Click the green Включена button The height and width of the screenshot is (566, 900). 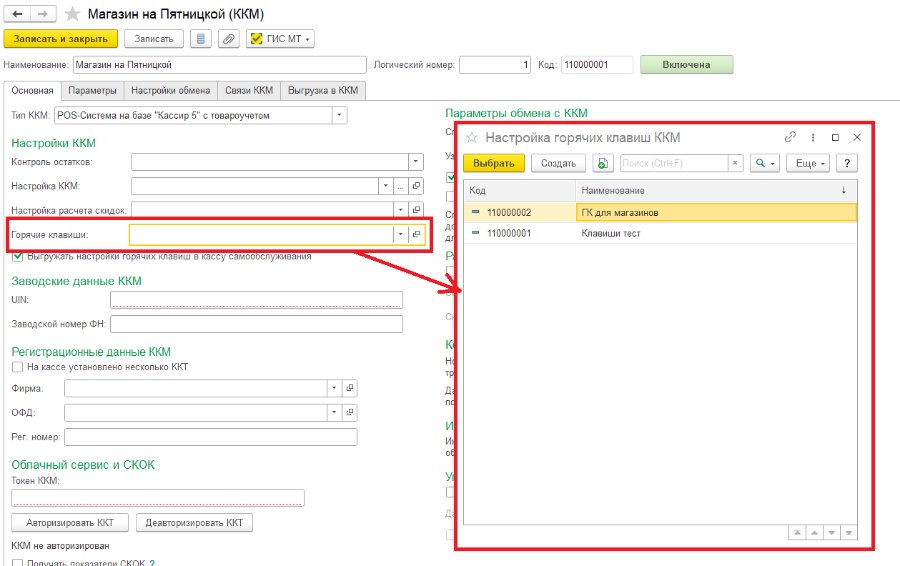[686, 65]
